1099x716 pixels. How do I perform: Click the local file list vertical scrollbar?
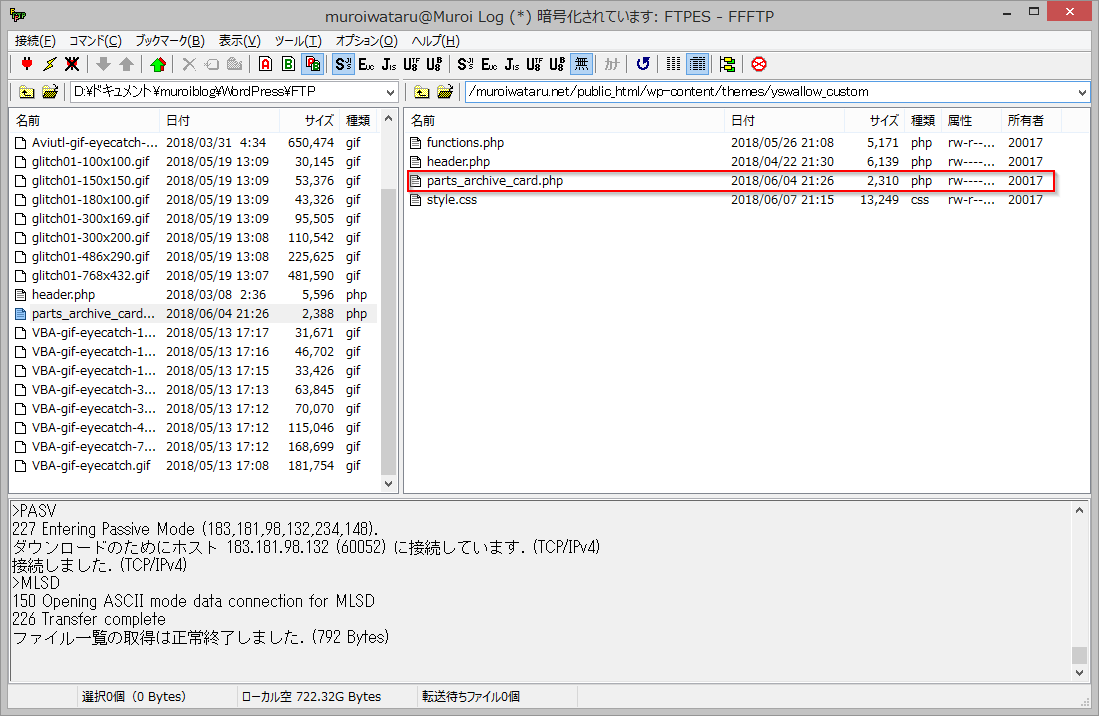(x=389, y=300)
